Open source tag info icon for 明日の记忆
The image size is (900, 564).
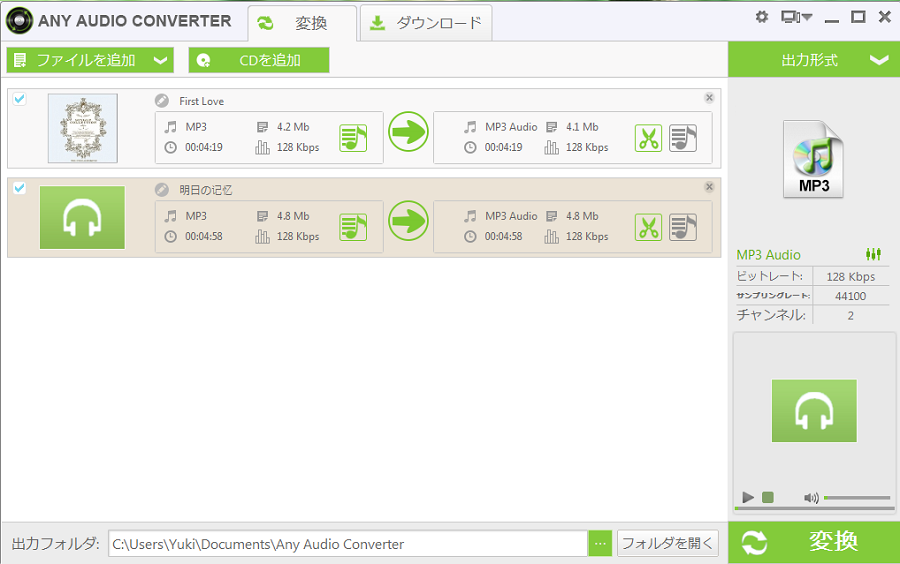tap(353, 227)
